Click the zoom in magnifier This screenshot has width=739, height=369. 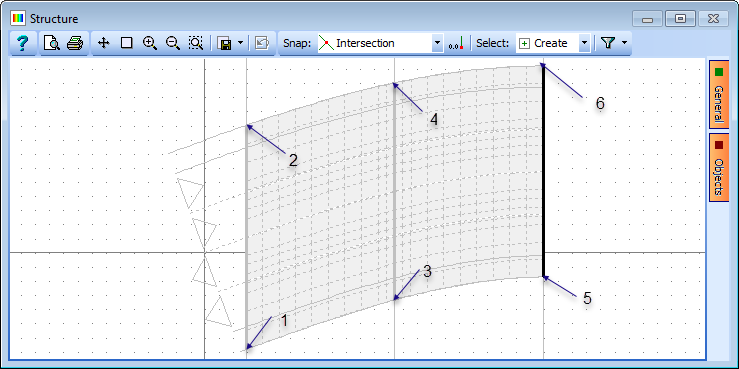149,43
